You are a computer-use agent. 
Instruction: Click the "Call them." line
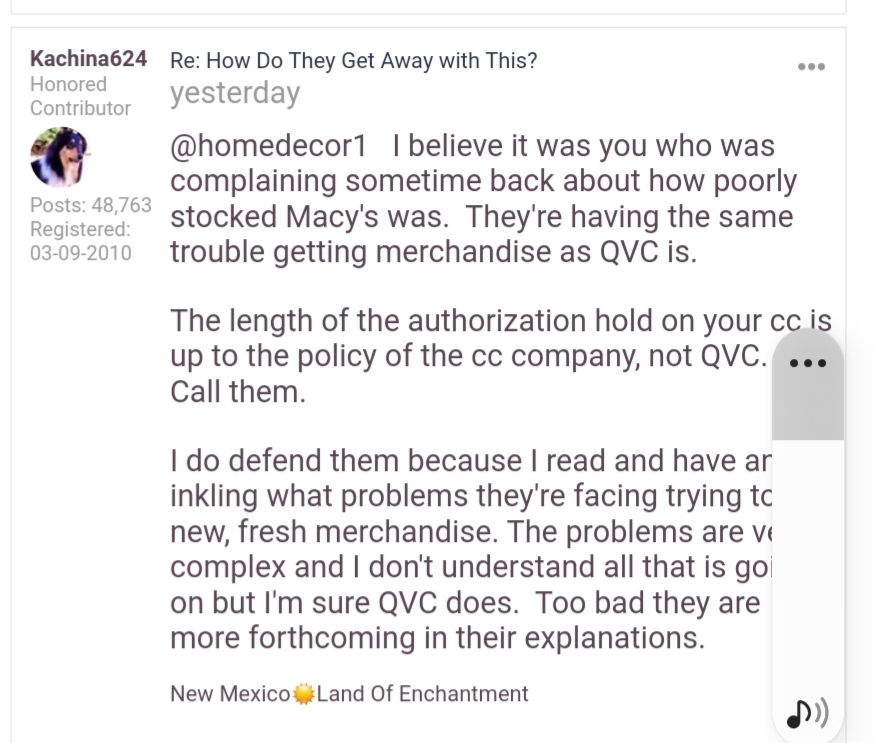tap(237, 391)
